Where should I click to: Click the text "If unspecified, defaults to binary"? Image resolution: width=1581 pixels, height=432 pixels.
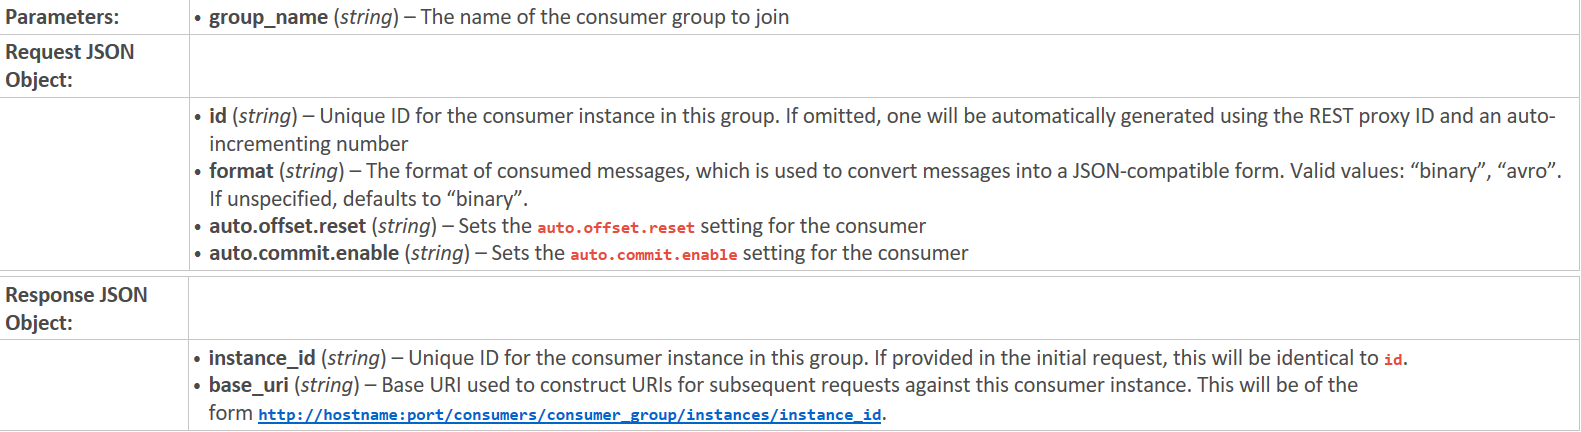[368, 199]
